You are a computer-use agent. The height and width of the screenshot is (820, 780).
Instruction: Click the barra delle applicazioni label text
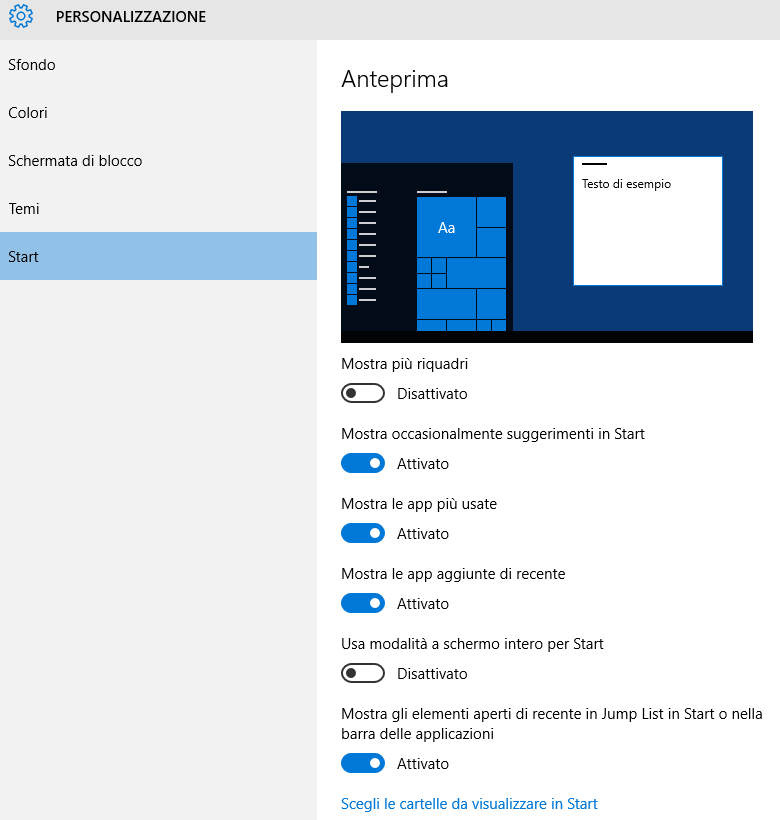coord(417,734)
